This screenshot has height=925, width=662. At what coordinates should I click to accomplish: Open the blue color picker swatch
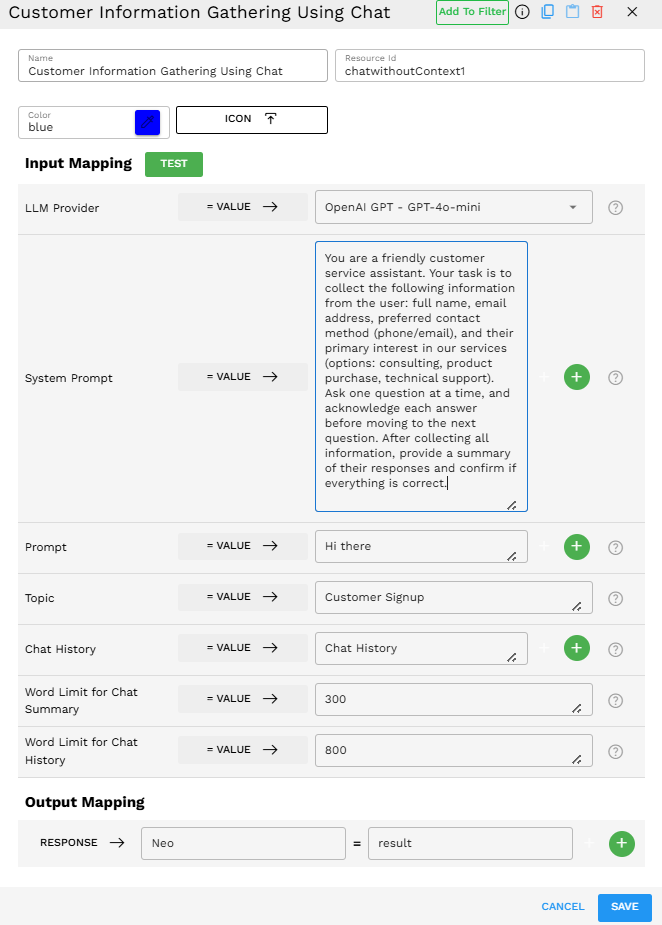coord(147,122)
